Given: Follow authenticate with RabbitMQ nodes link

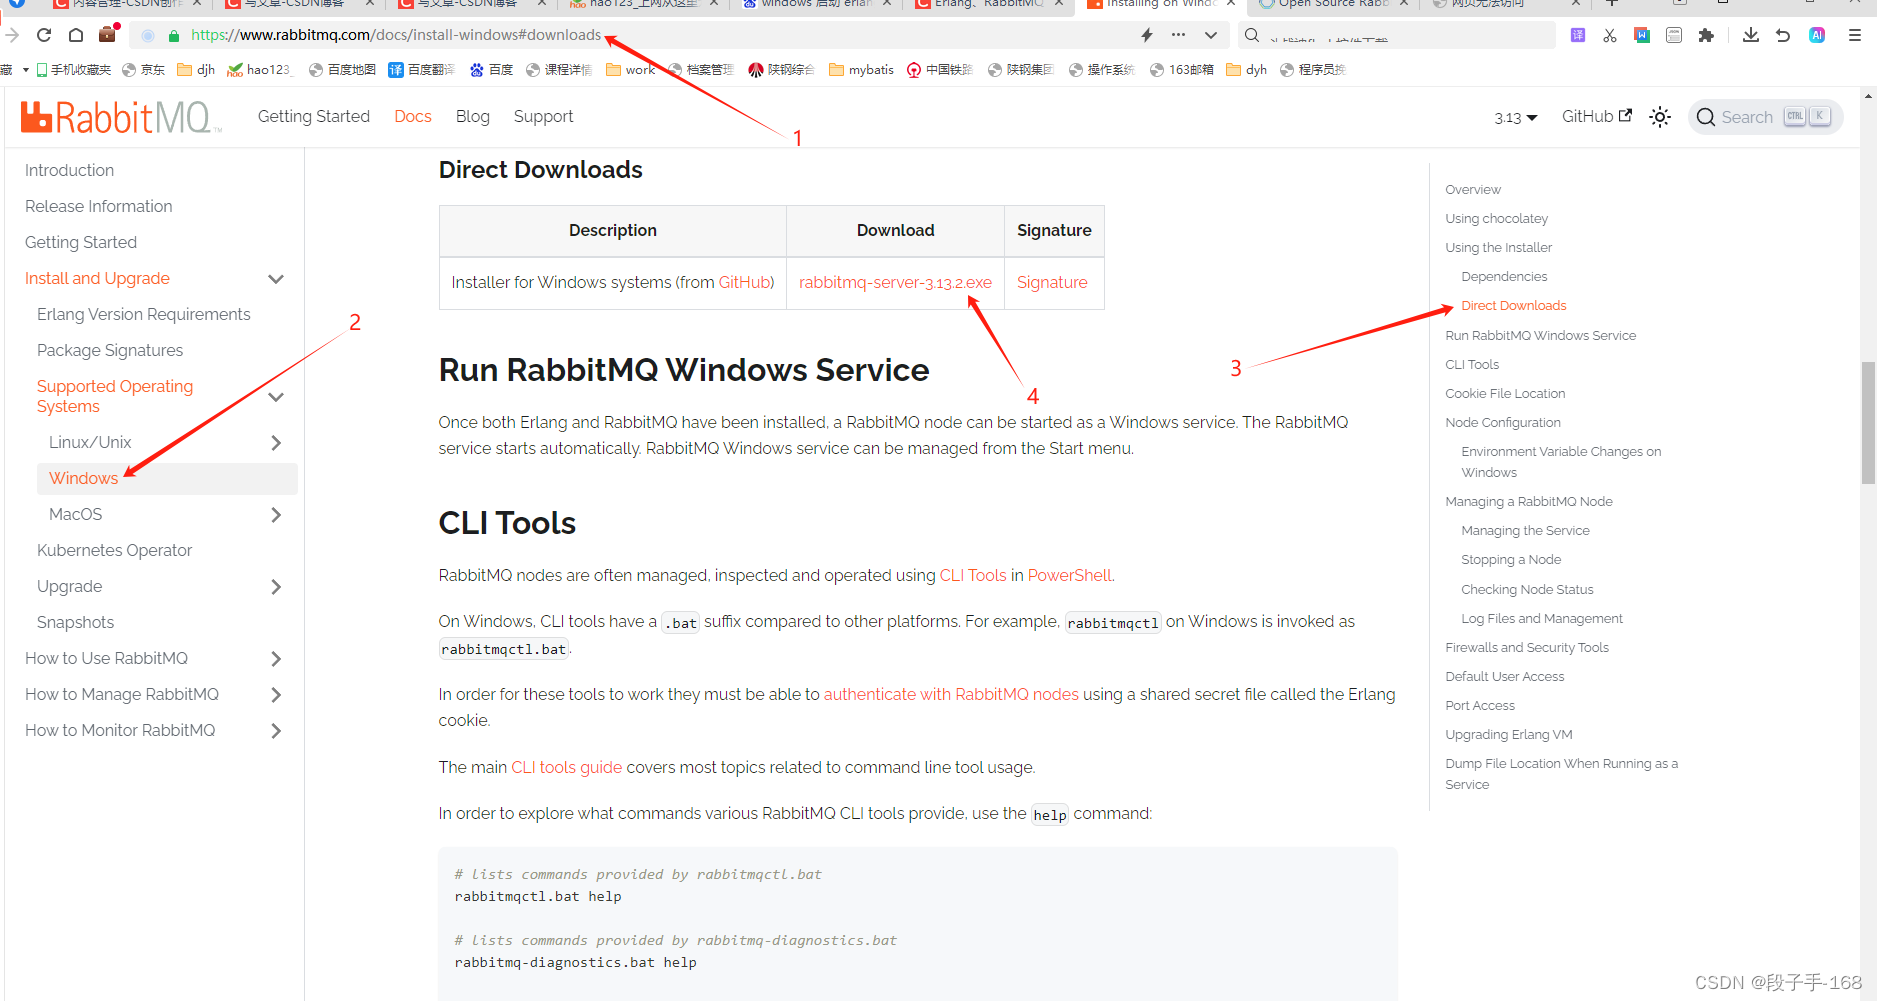Looking at the screenshot, I should point(950,694).
